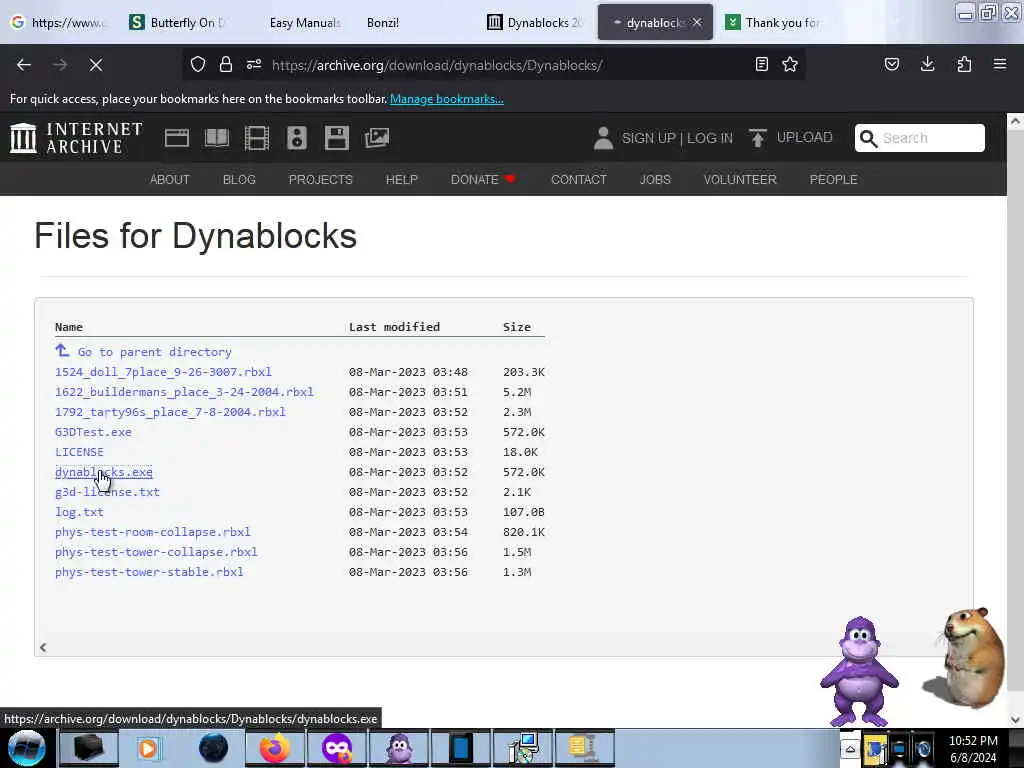Switch to the Google https://www tab

pos(59,23)
